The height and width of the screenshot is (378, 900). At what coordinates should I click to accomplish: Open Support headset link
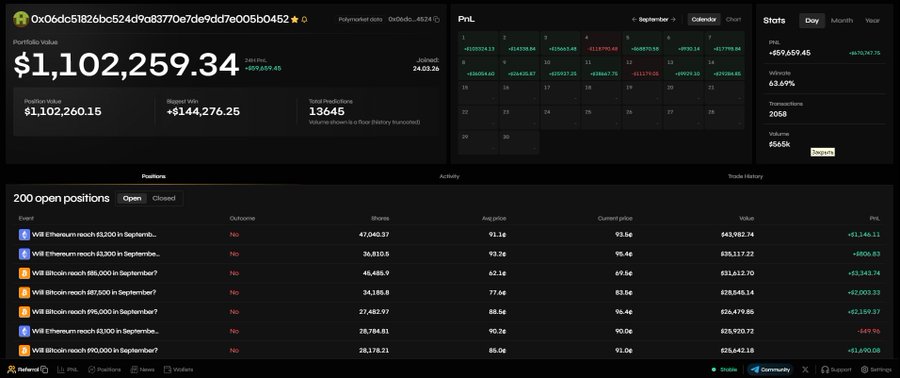tap(836, 369)
